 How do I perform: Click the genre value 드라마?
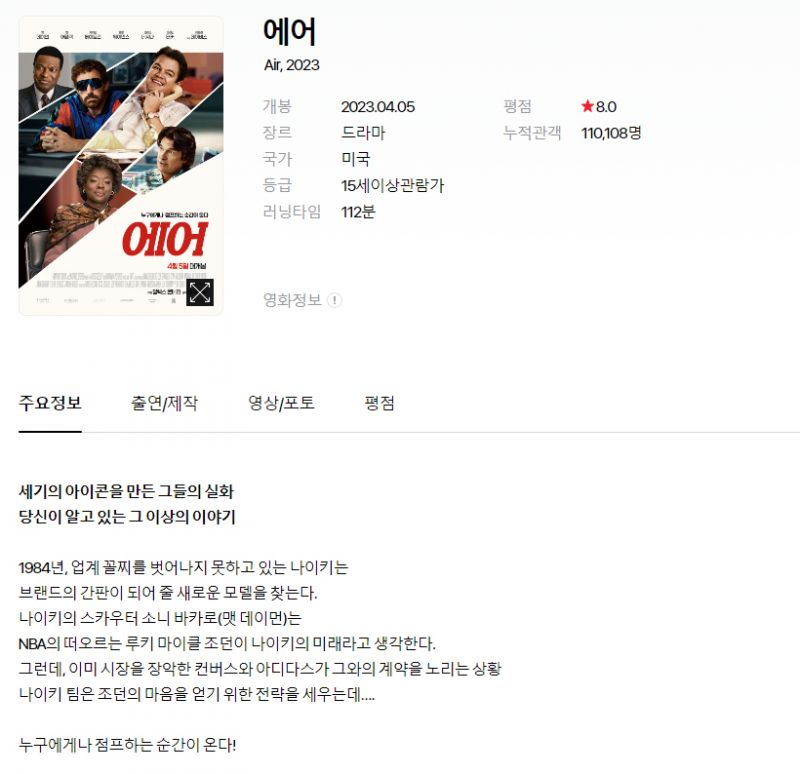[x=363, y=133]
